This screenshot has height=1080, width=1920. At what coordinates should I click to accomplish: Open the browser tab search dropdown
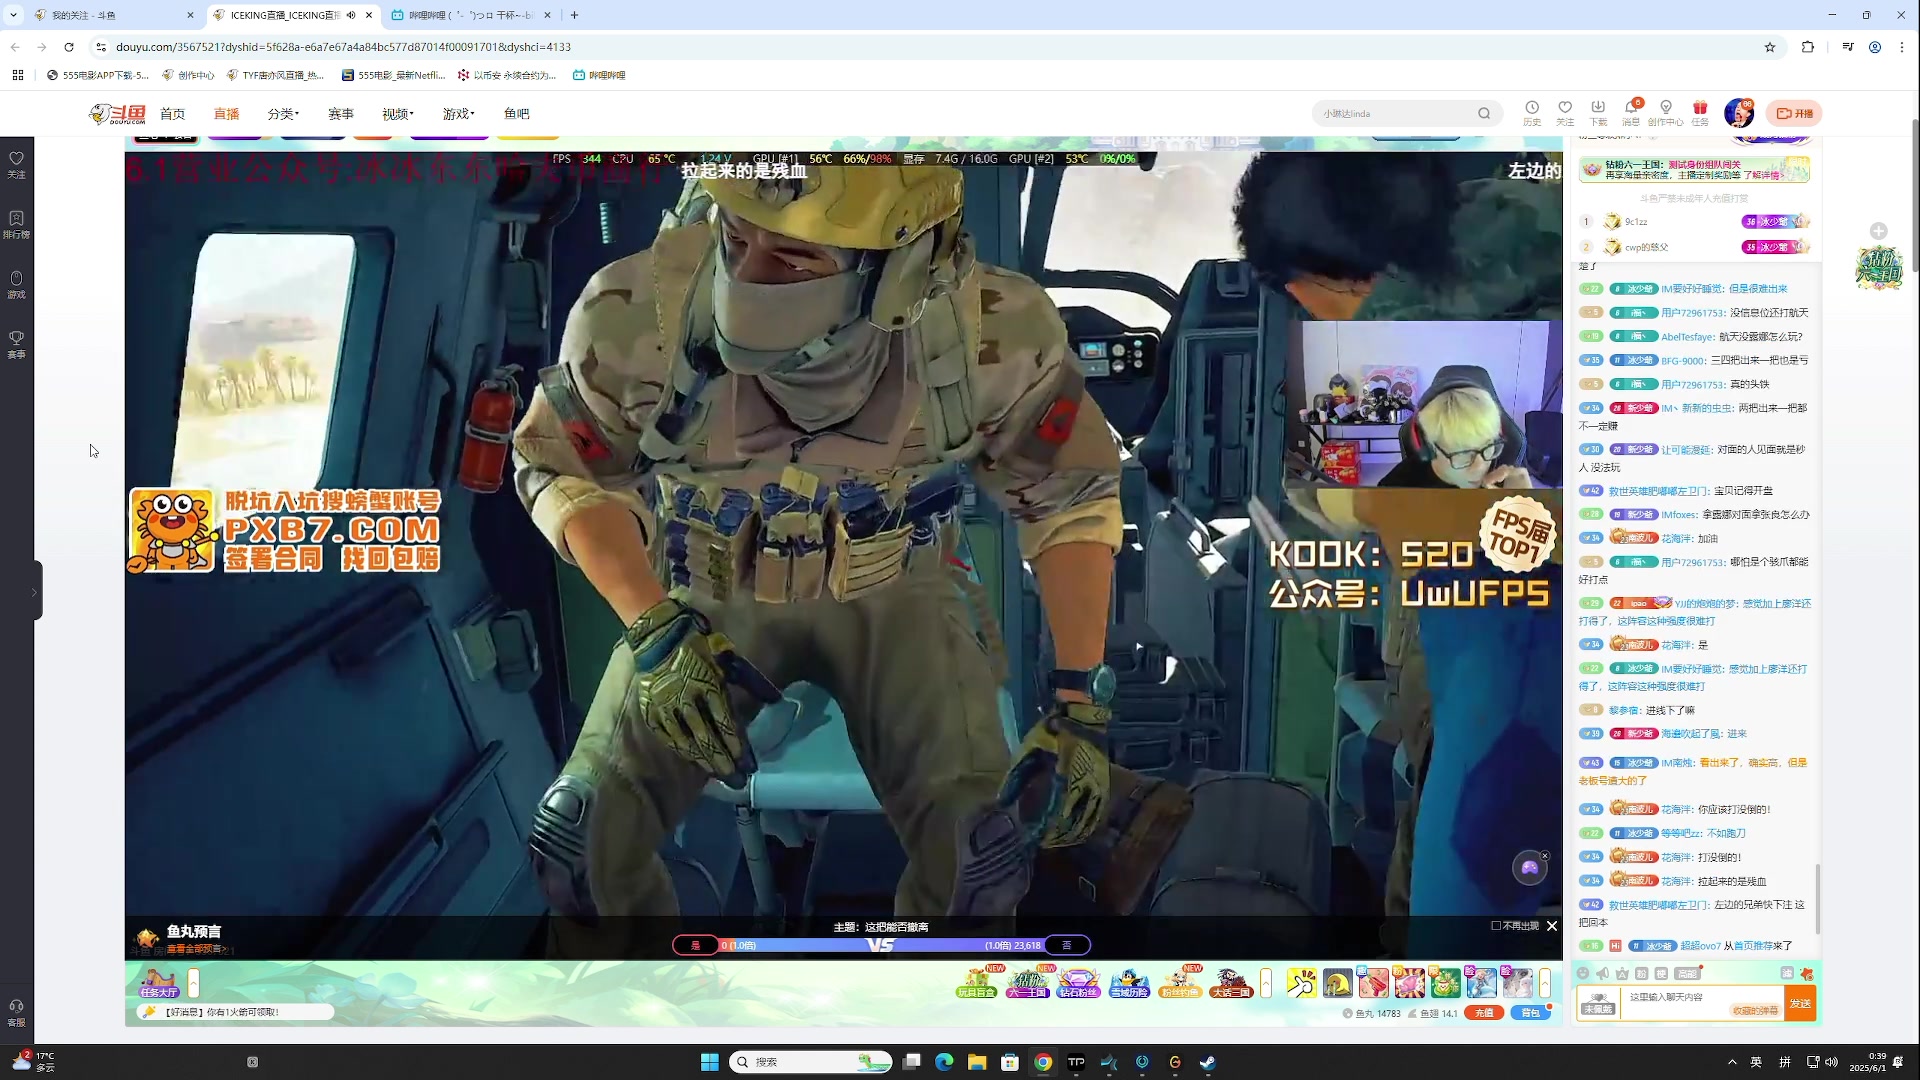[13, 15]
